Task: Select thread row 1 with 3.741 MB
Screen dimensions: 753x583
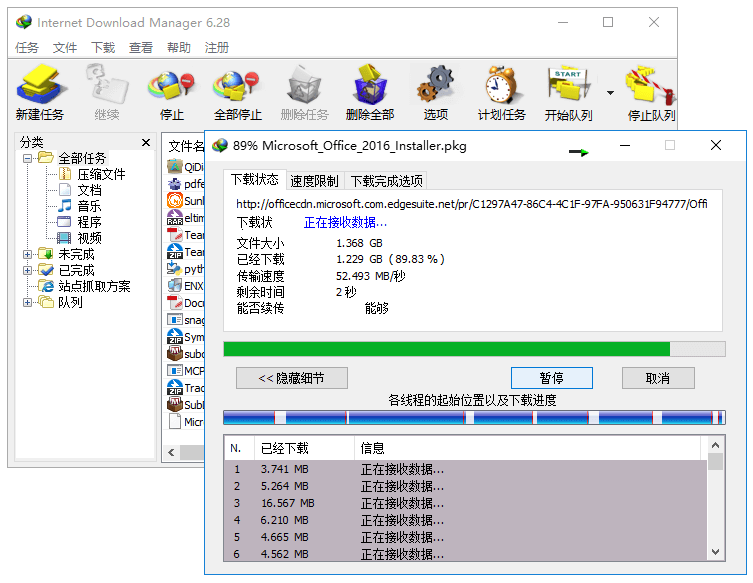Action: click(465, 469)
